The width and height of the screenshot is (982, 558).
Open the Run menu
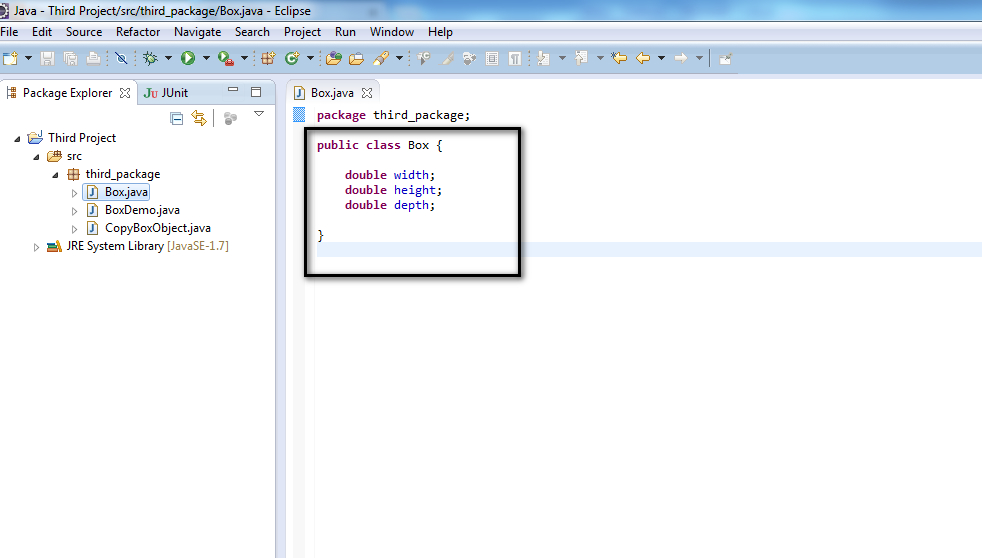coord(345,32)
